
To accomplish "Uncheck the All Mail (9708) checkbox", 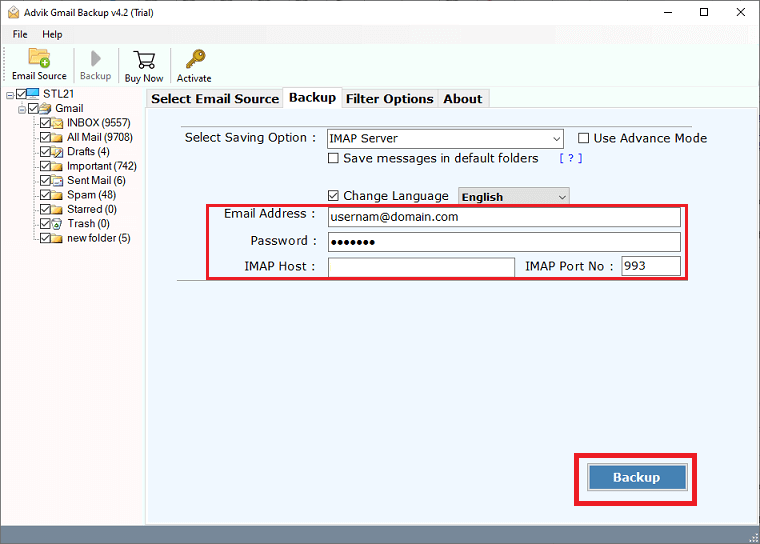I will point(45,137).
